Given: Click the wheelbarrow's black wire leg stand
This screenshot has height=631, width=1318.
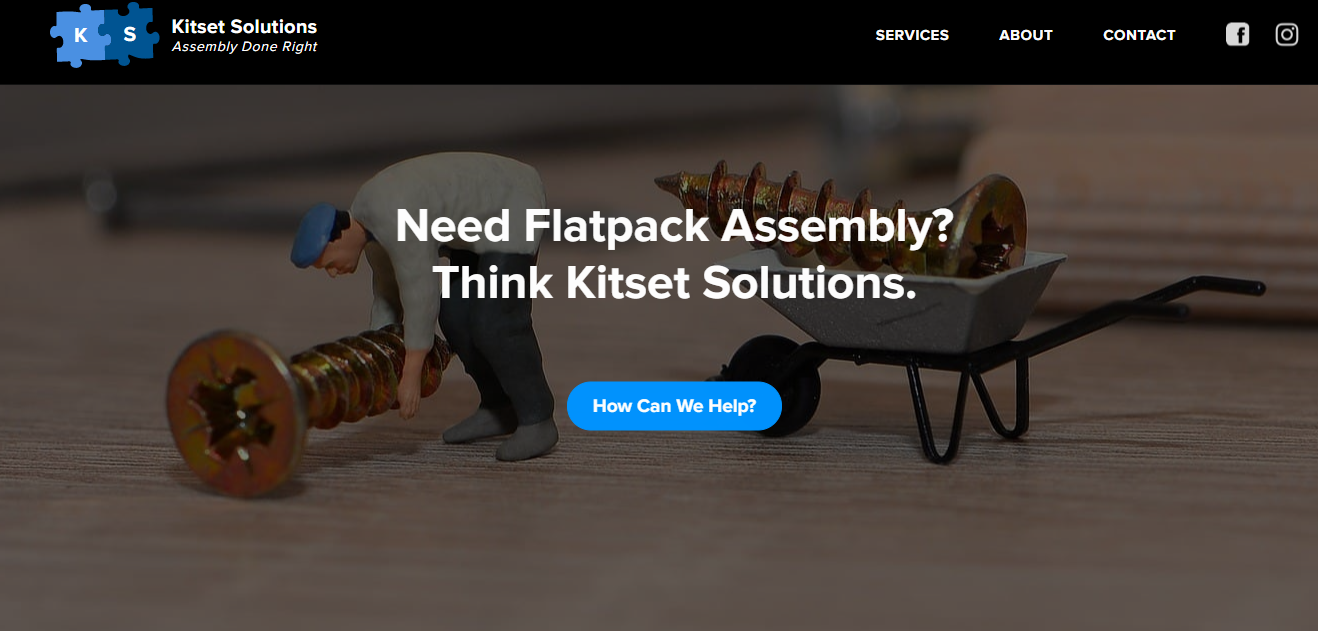Looking at the screenshot, I should click(x=965, y=405).
